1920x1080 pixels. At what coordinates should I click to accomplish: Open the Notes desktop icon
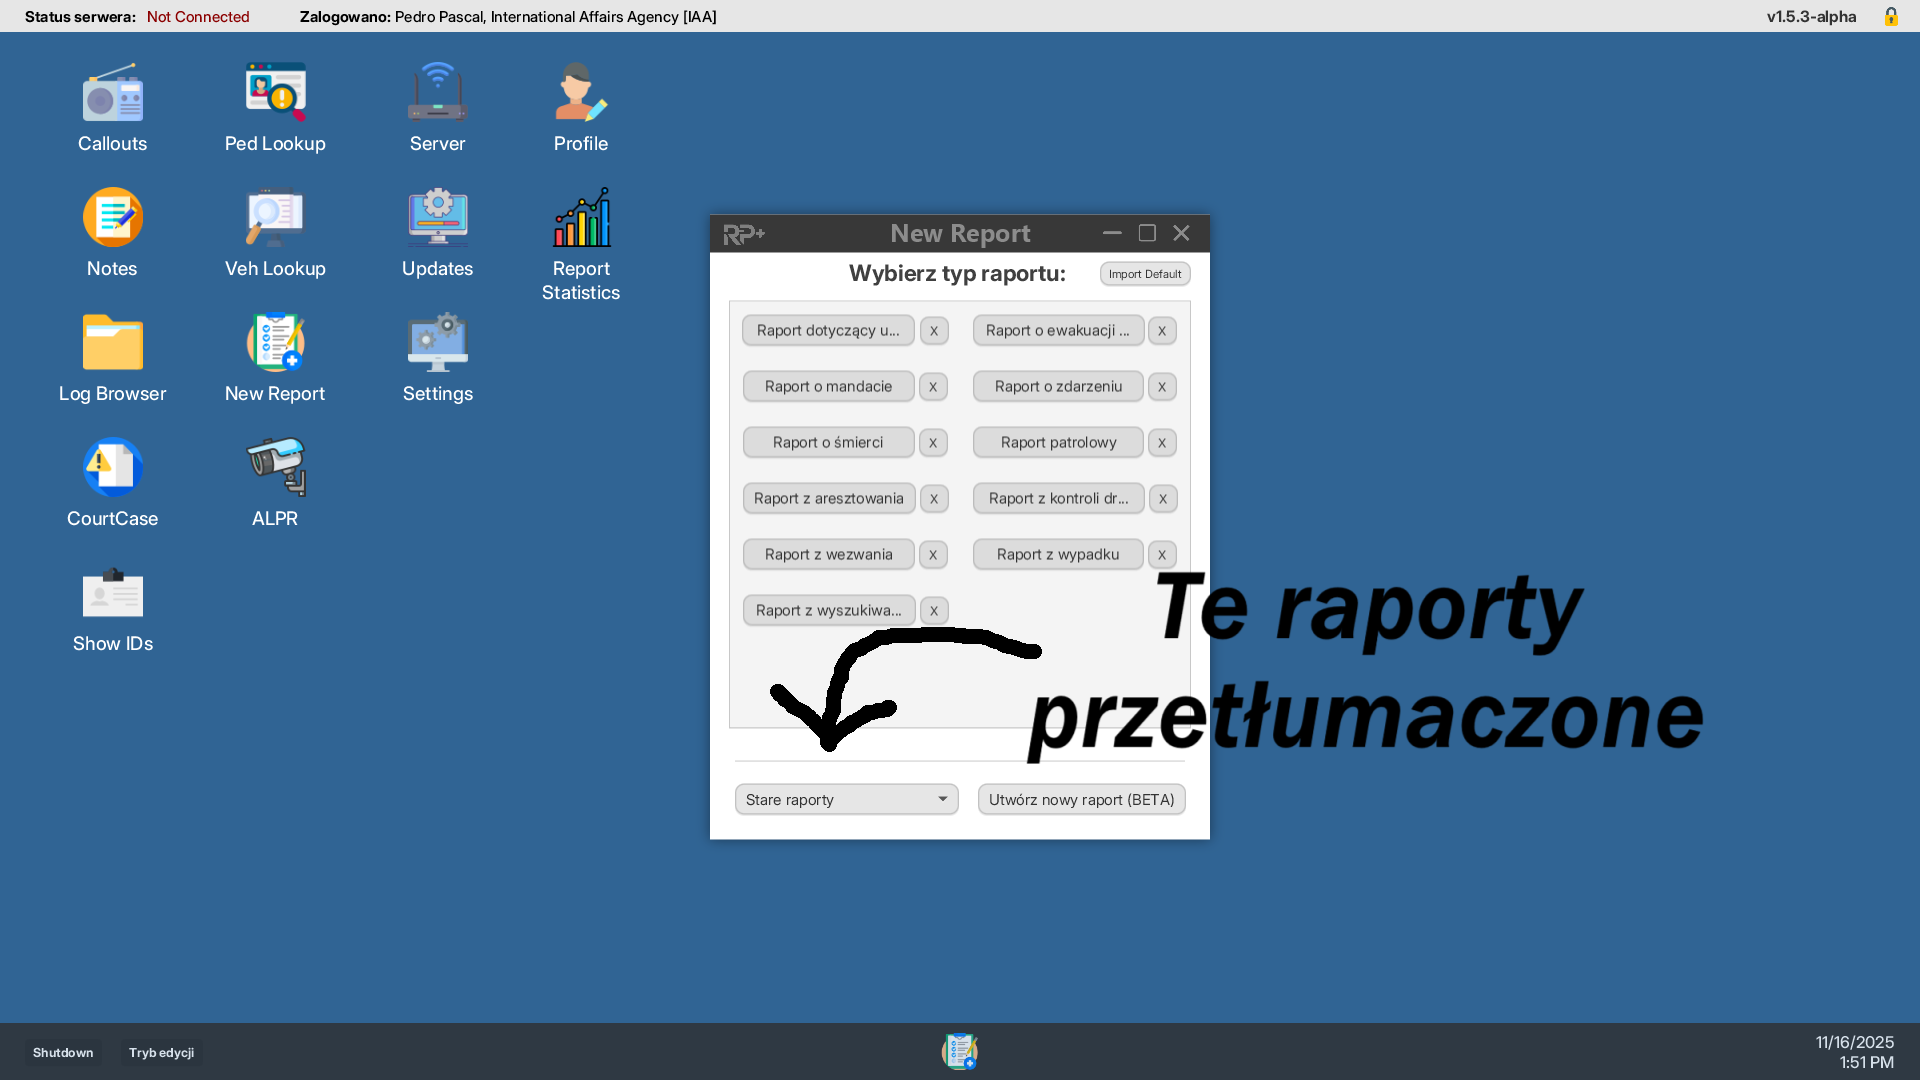[112, 220]
